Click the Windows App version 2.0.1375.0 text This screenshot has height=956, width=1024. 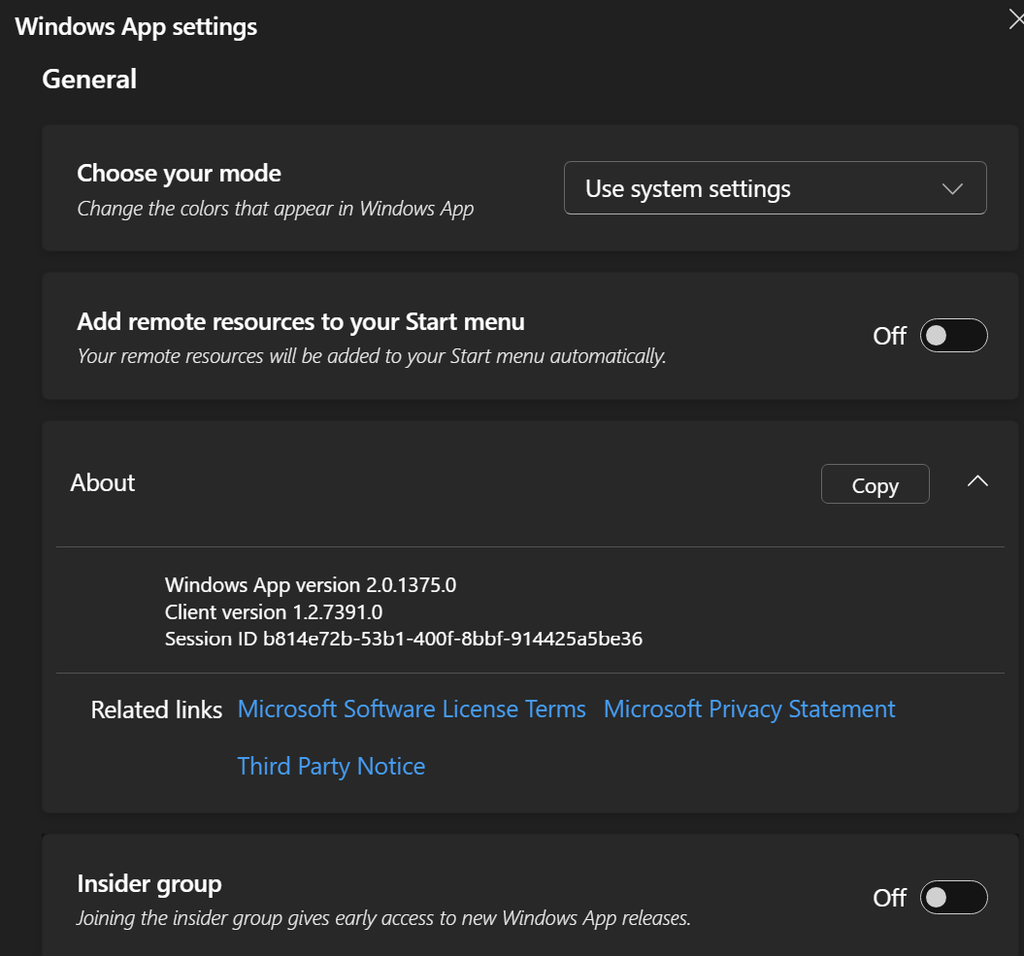[x=310, y=584]
